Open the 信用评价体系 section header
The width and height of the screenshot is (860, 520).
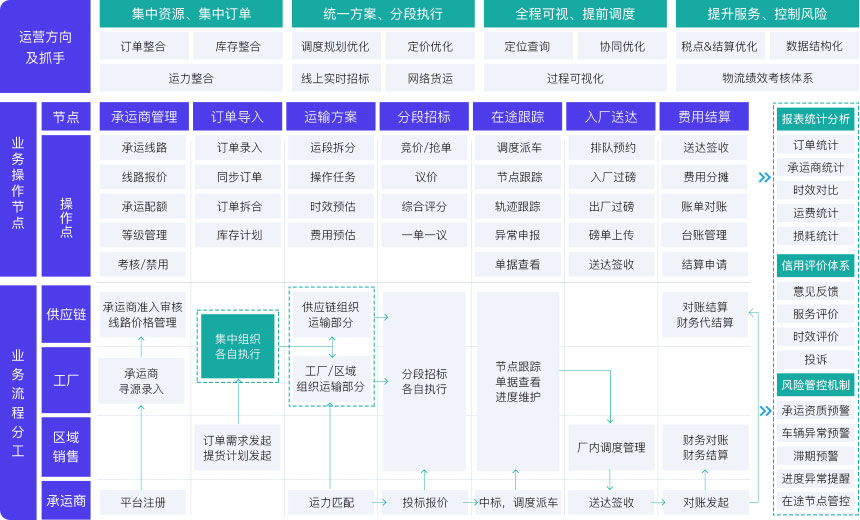tap(815, 265)
